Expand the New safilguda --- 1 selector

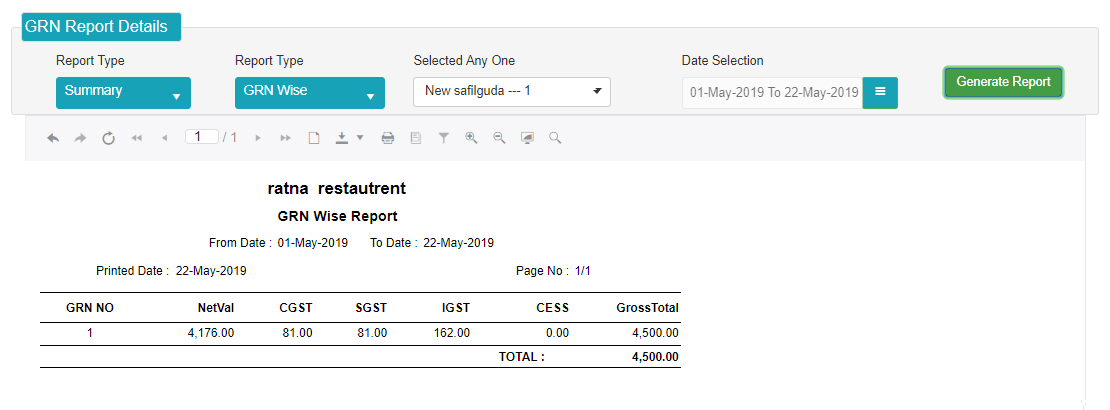(x=512, y=92)
